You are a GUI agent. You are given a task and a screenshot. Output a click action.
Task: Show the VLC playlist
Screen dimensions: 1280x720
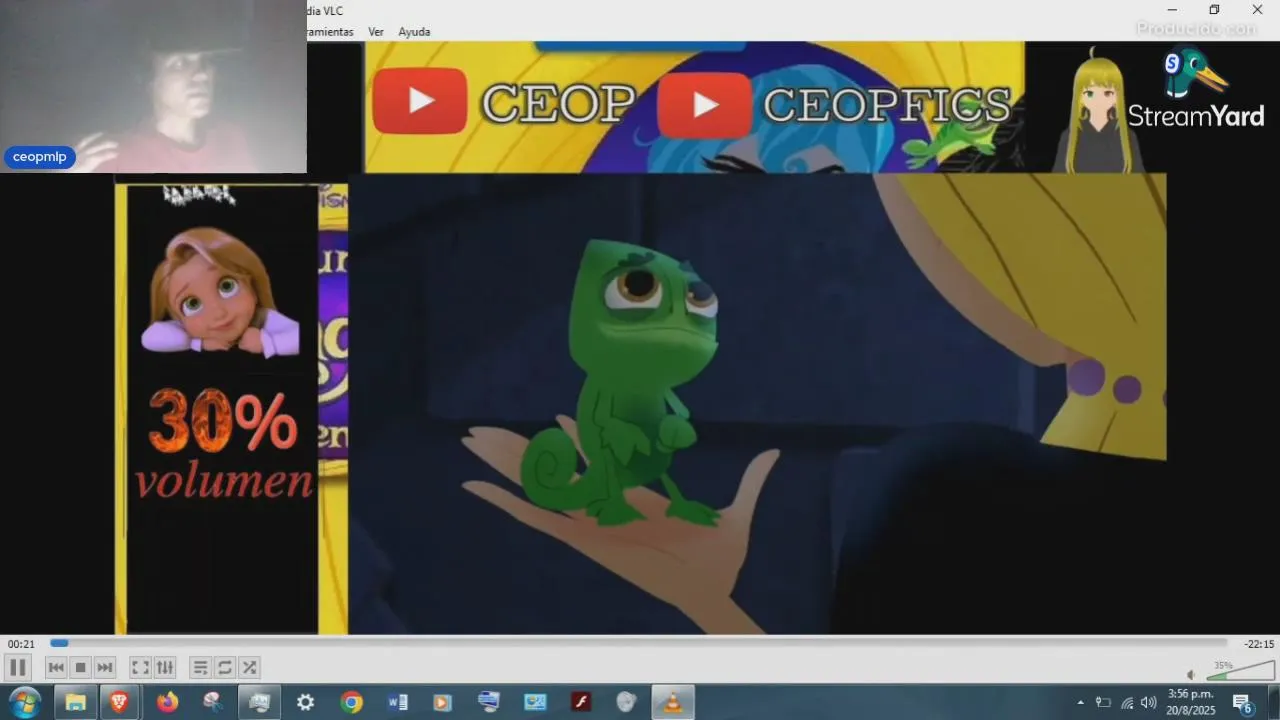tap(200, 667)
